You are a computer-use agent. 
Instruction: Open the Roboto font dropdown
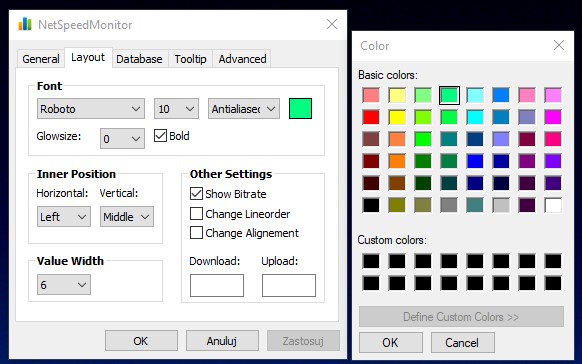(x=91, y=109)
